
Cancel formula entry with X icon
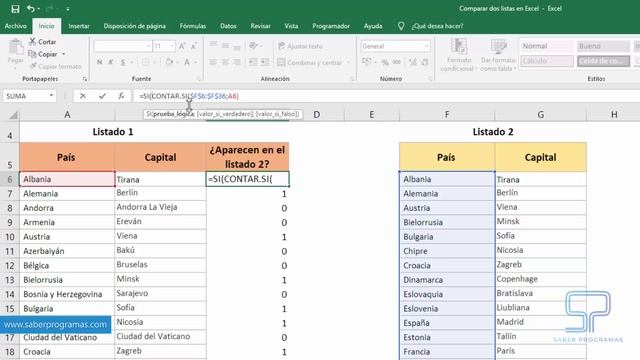tap(83, 96)
